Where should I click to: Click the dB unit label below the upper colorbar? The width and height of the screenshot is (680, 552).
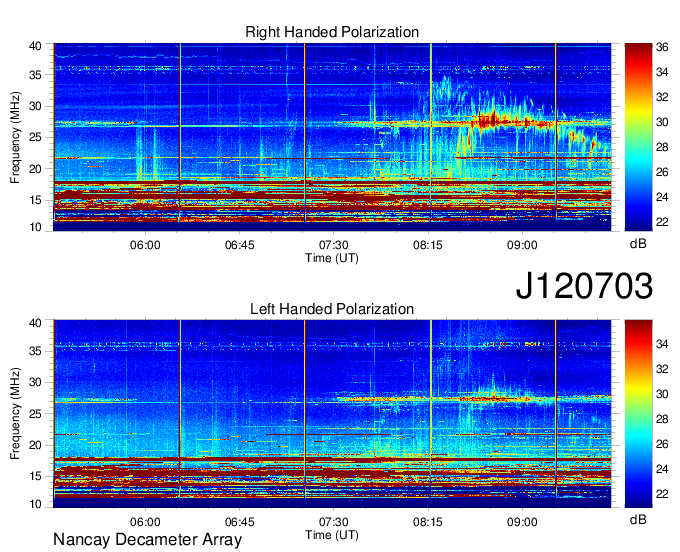[x=638, y=244]
